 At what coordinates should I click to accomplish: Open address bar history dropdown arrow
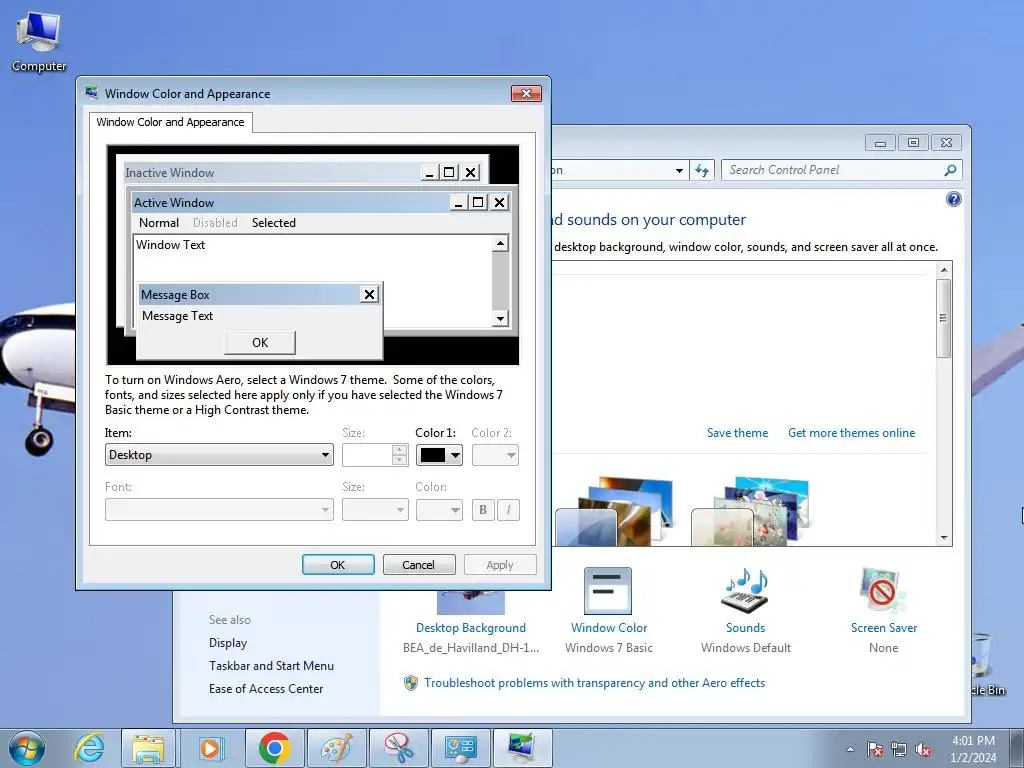tap(679, 170)
